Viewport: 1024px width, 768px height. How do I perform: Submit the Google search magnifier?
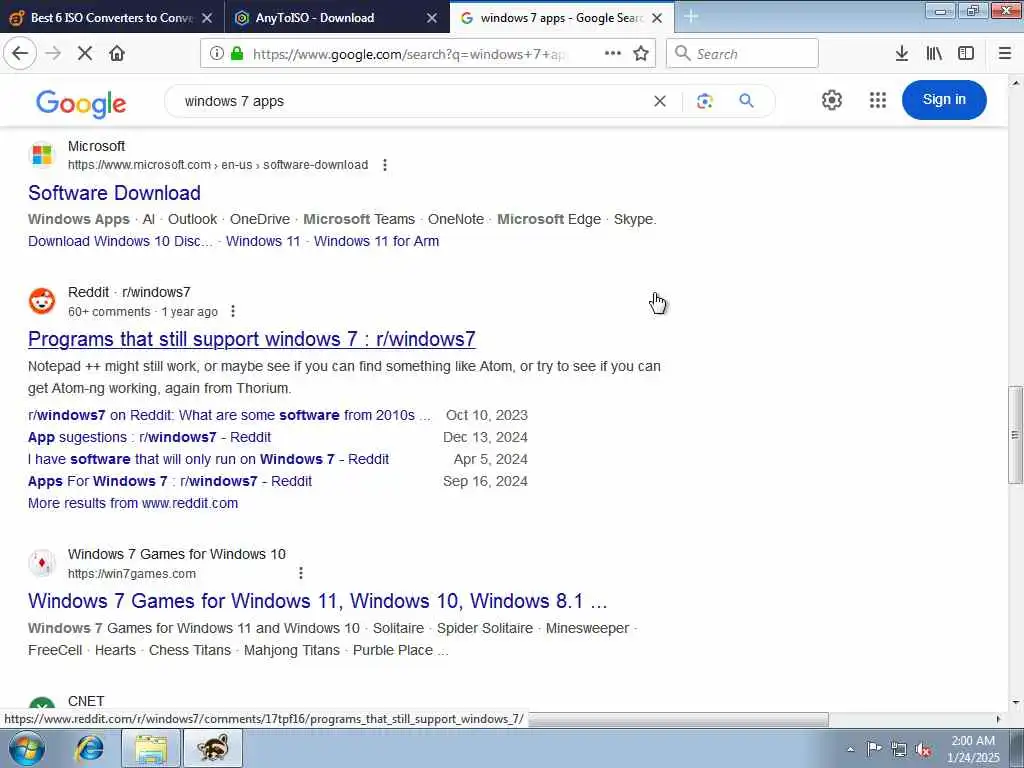pos(746,101)
